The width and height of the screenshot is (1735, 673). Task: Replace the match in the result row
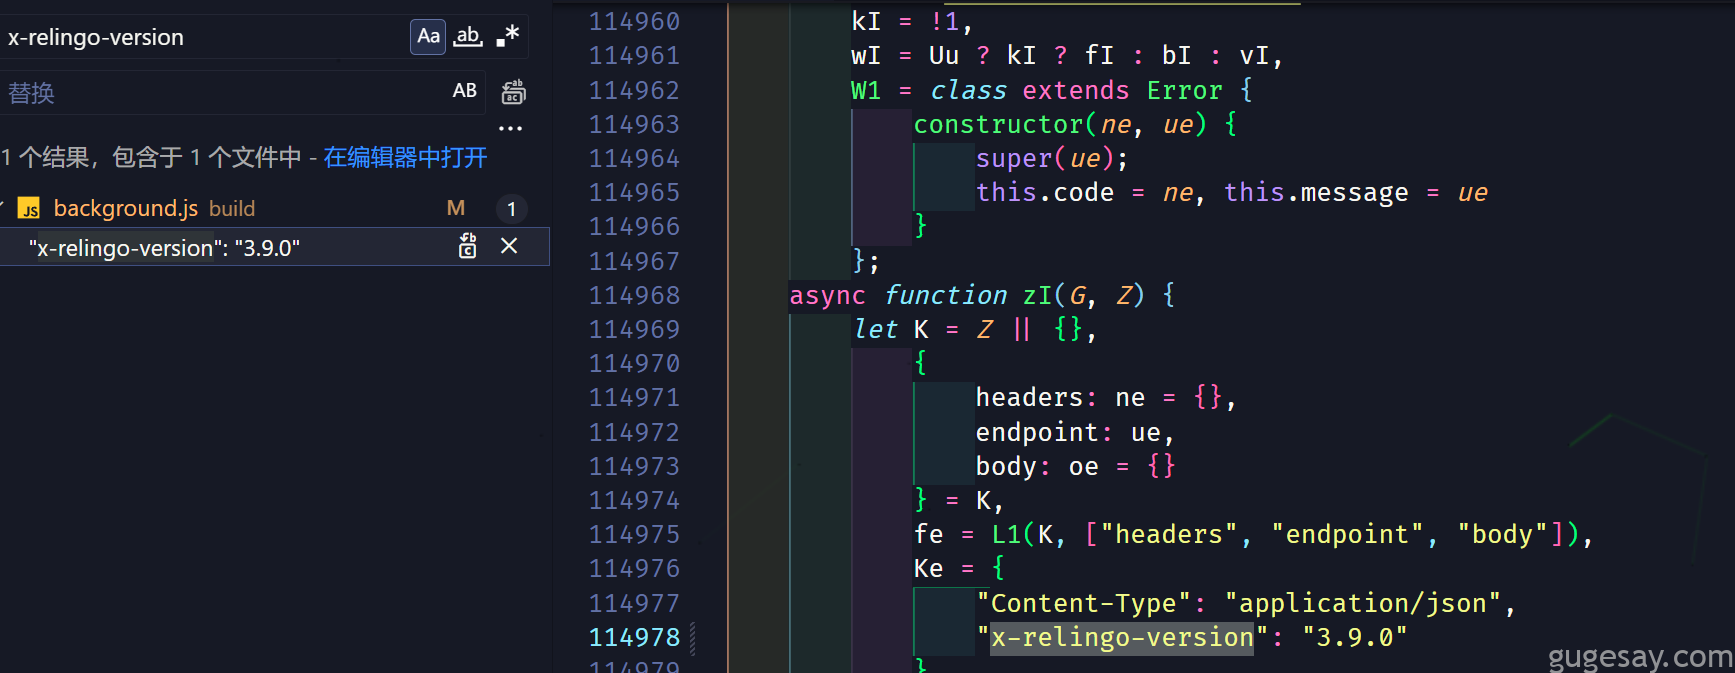468,246
